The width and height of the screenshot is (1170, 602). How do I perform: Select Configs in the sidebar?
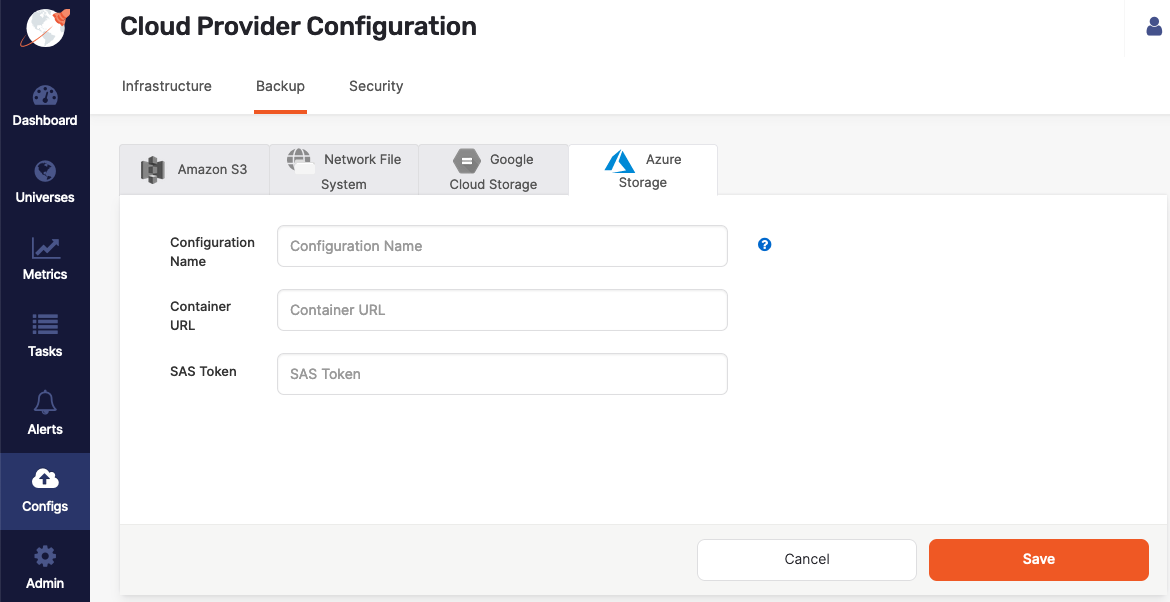45,491
